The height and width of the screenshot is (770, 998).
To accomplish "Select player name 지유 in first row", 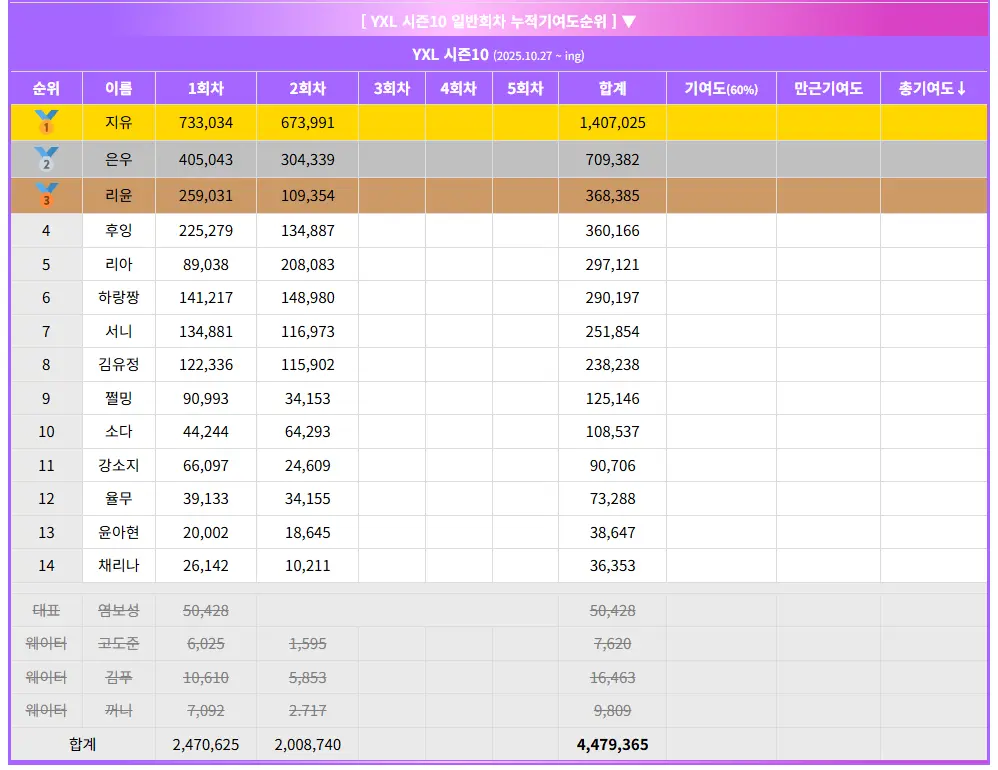I will click(x=119, y=123).
